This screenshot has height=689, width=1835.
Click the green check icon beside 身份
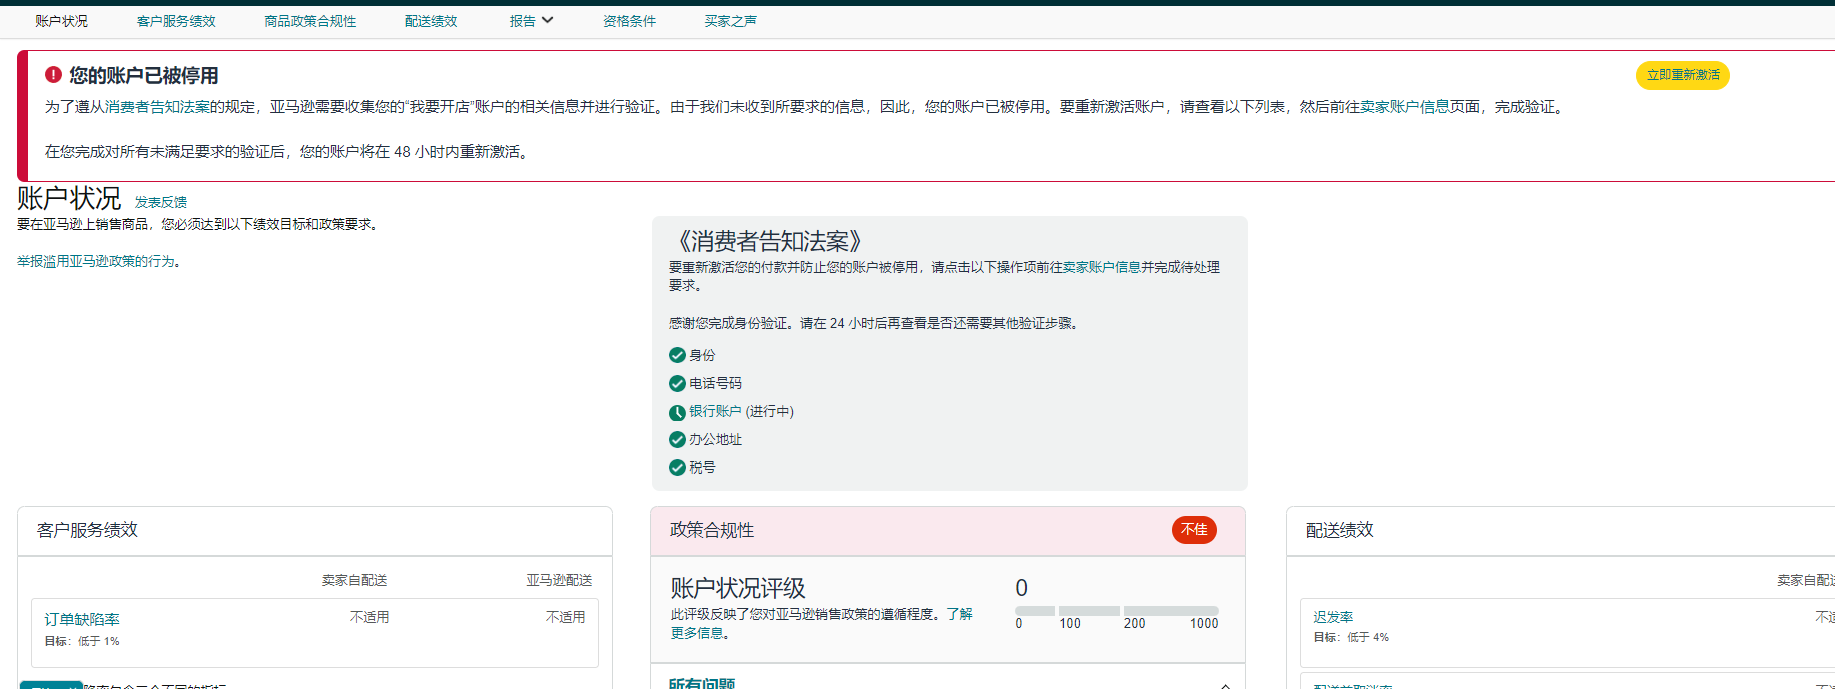point(677,355)
